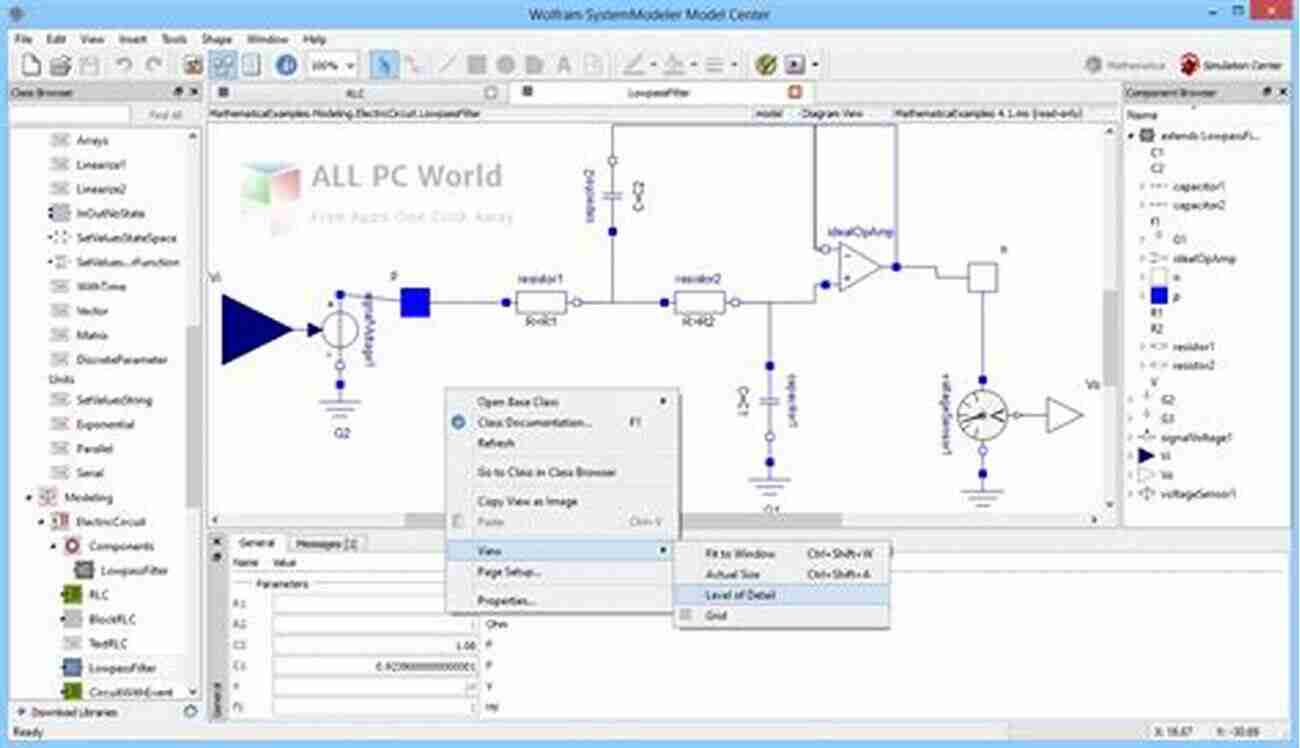Redo via the toolbar arrow icon

(153, 66)
